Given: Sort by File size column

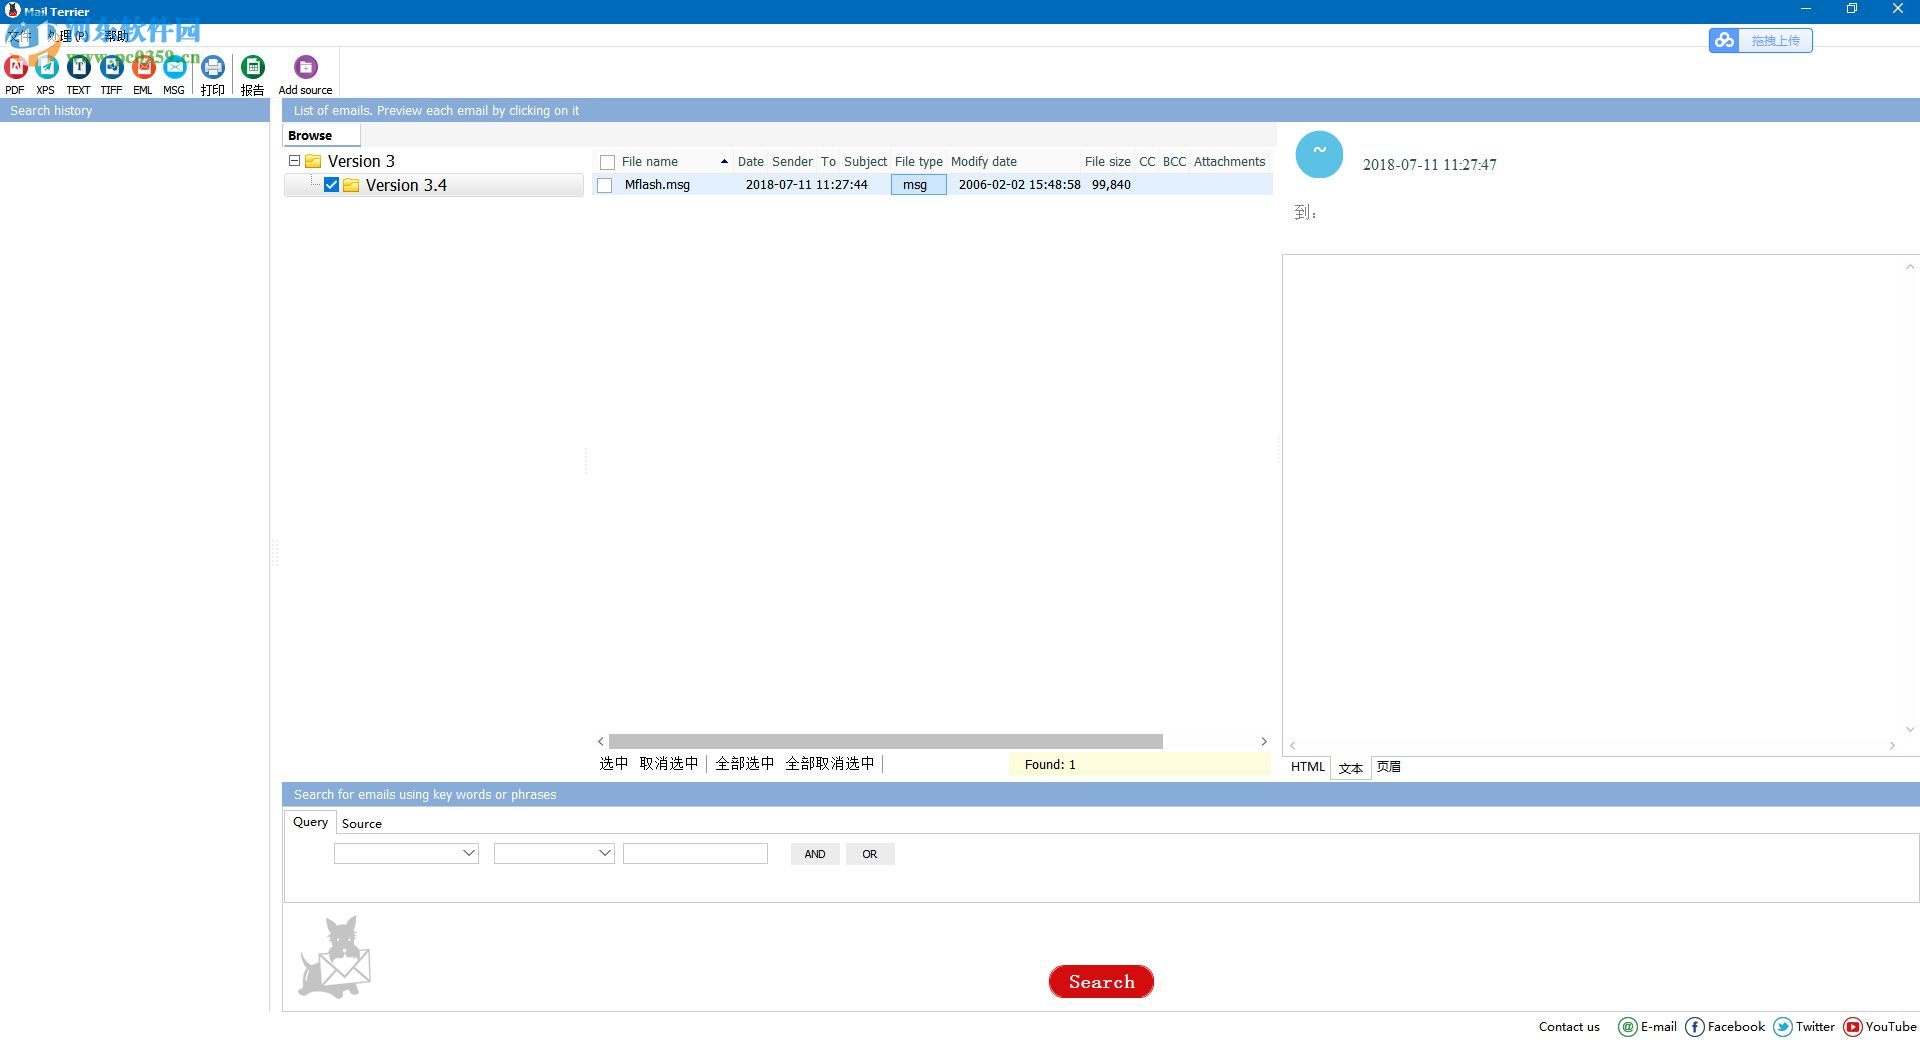Looking at the screenshot, I should pyautogui.click(x=1107, y=161).
